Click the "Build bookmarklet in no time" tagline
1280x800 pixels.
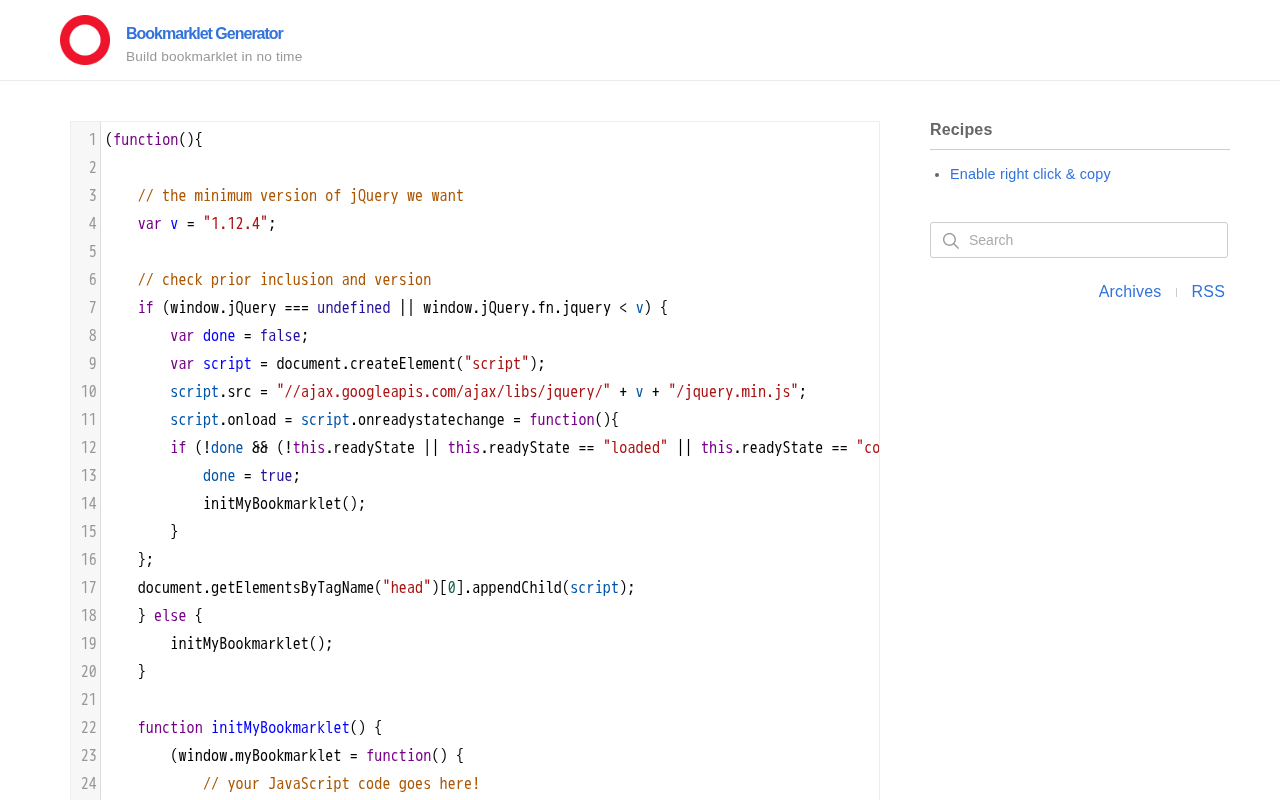tap(214, 57)
